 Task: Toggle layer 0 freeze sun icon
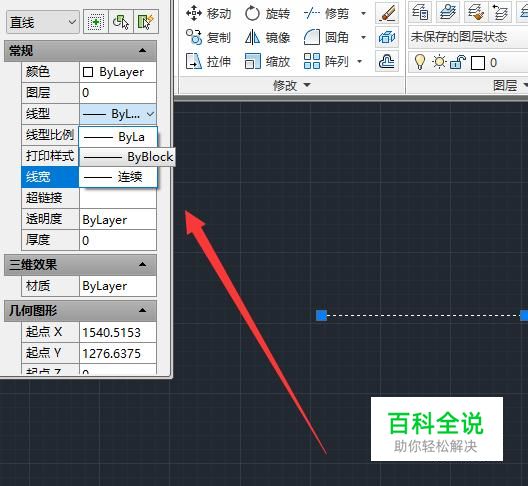(x=439, y=62)
